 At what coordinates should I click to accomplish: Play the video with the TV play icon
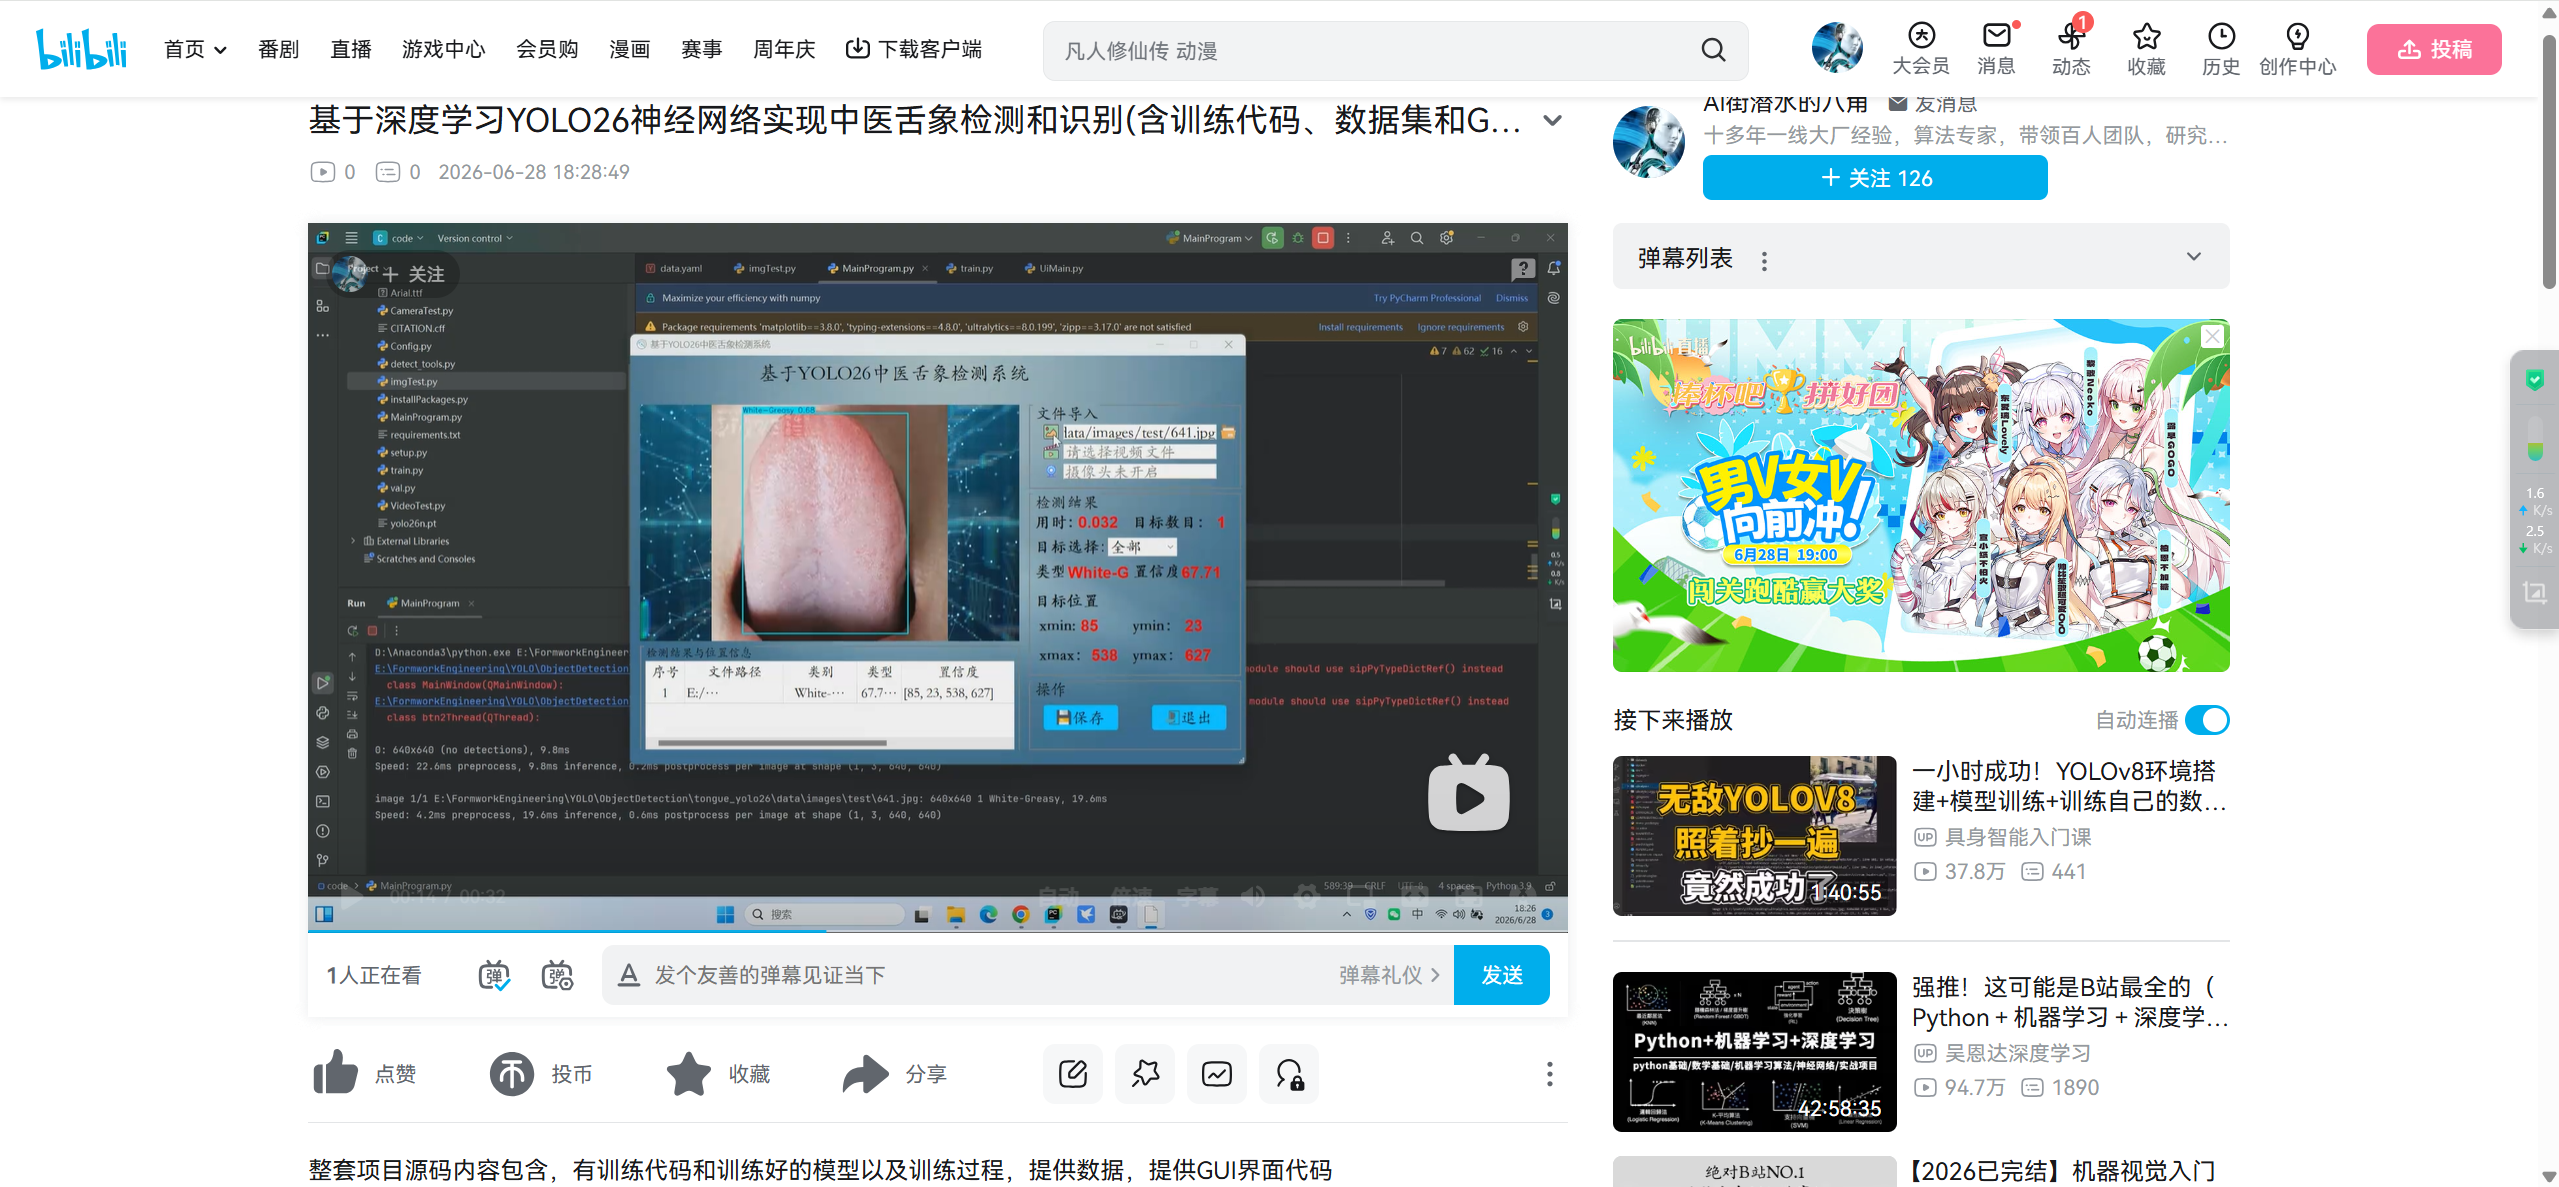(1469, 793)
